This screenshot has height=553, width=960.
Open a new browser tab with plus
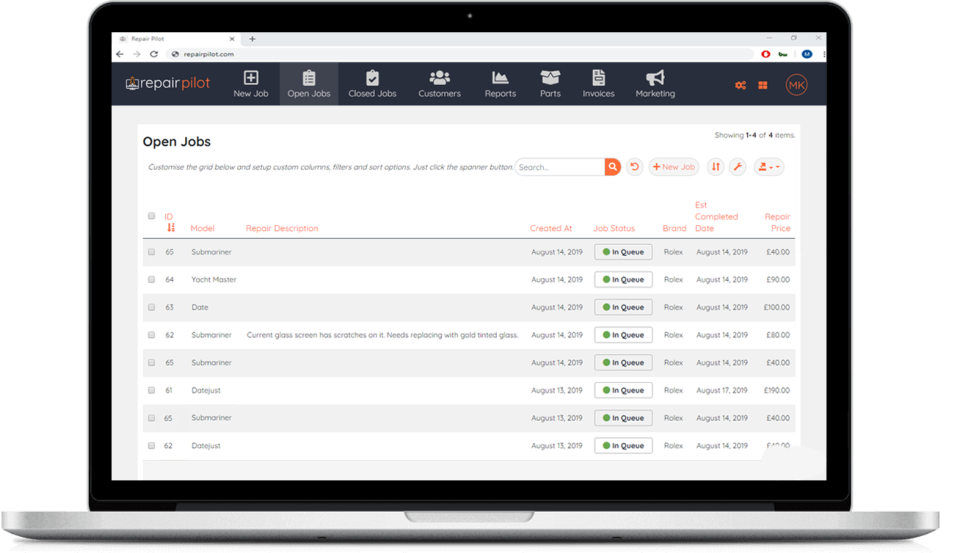click(x=252, y=39)
